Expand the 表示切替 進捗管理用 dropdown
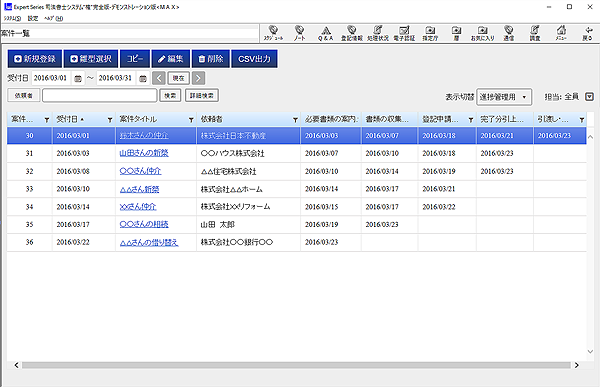 pos(504,97)
